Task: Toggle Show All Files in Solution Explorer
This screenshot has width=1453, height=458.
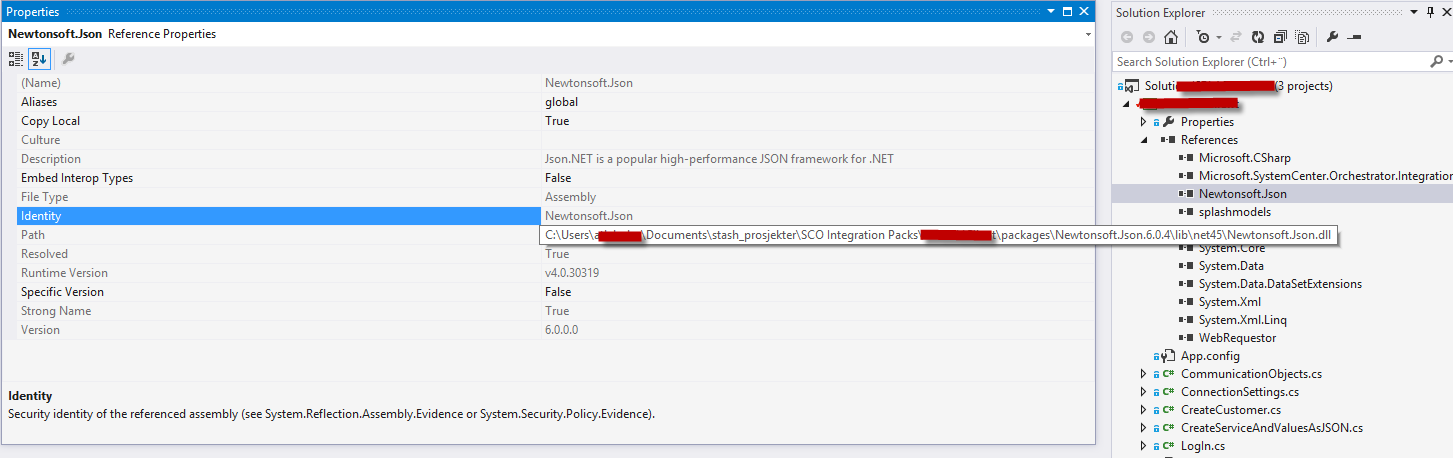Action: tap(1302, 37)
